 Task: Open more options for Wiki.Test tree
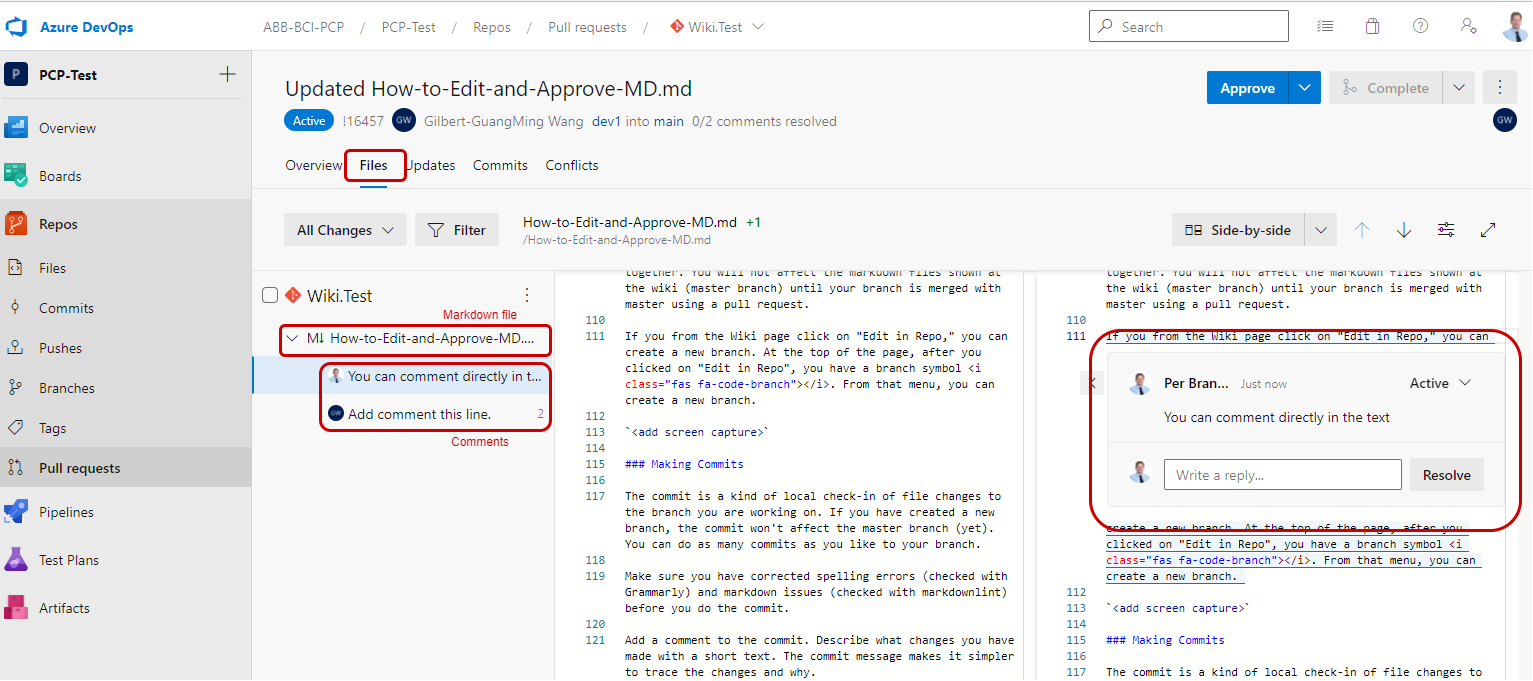point(527,295)
